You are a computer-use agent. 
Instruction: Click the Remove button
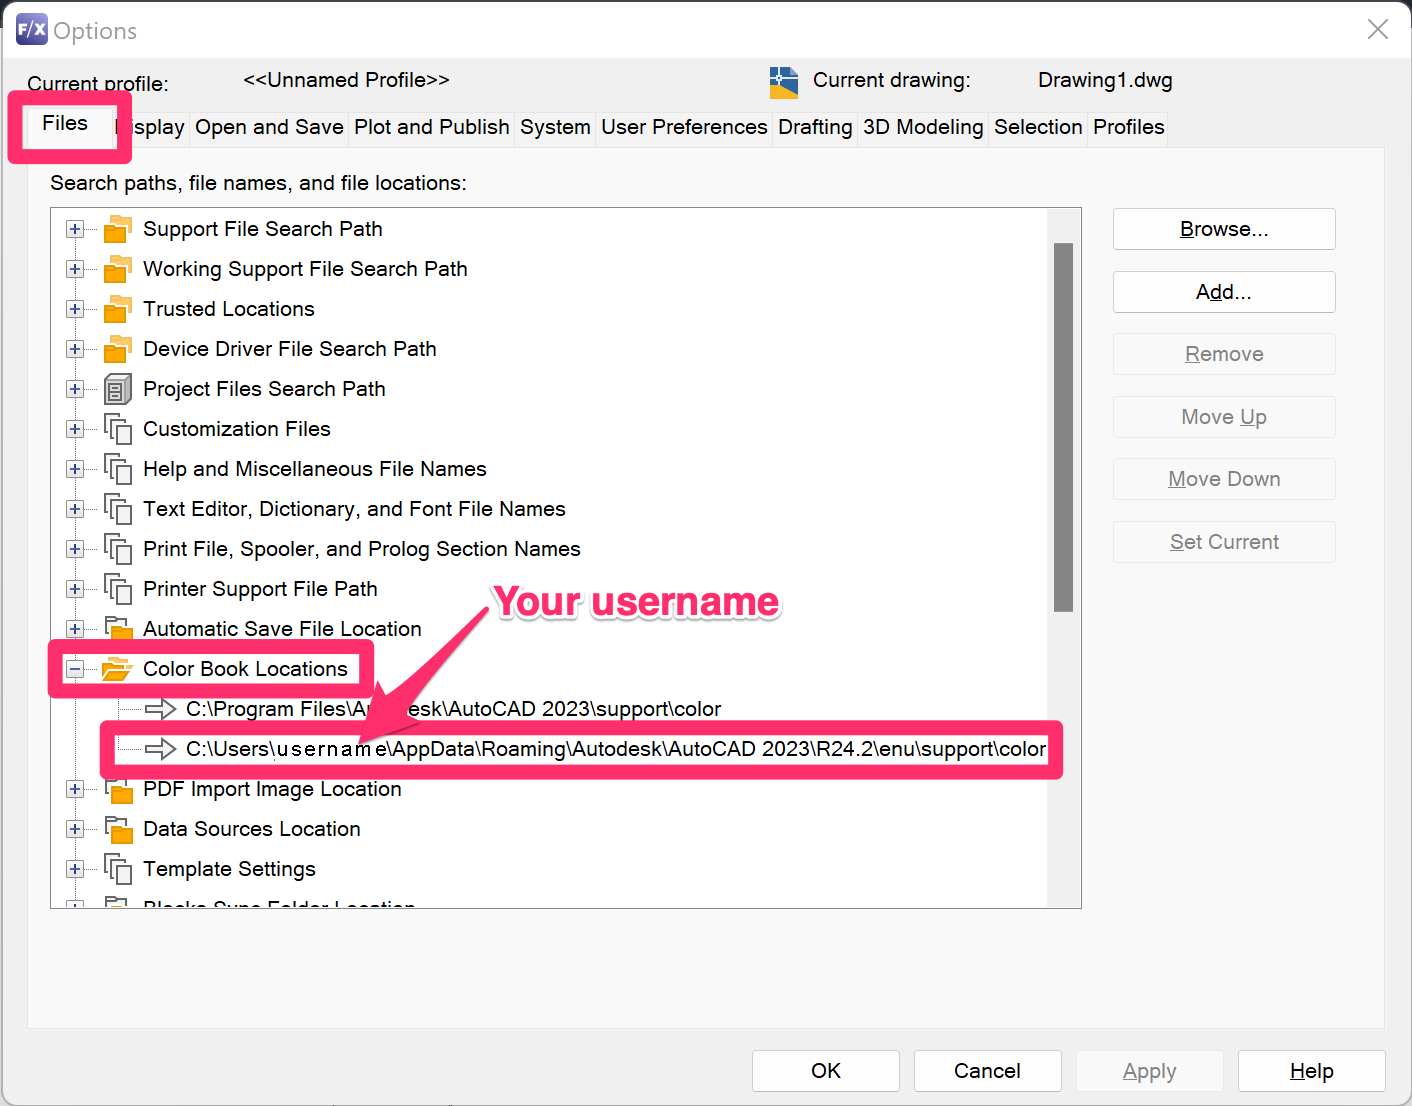coord(1224,354)
